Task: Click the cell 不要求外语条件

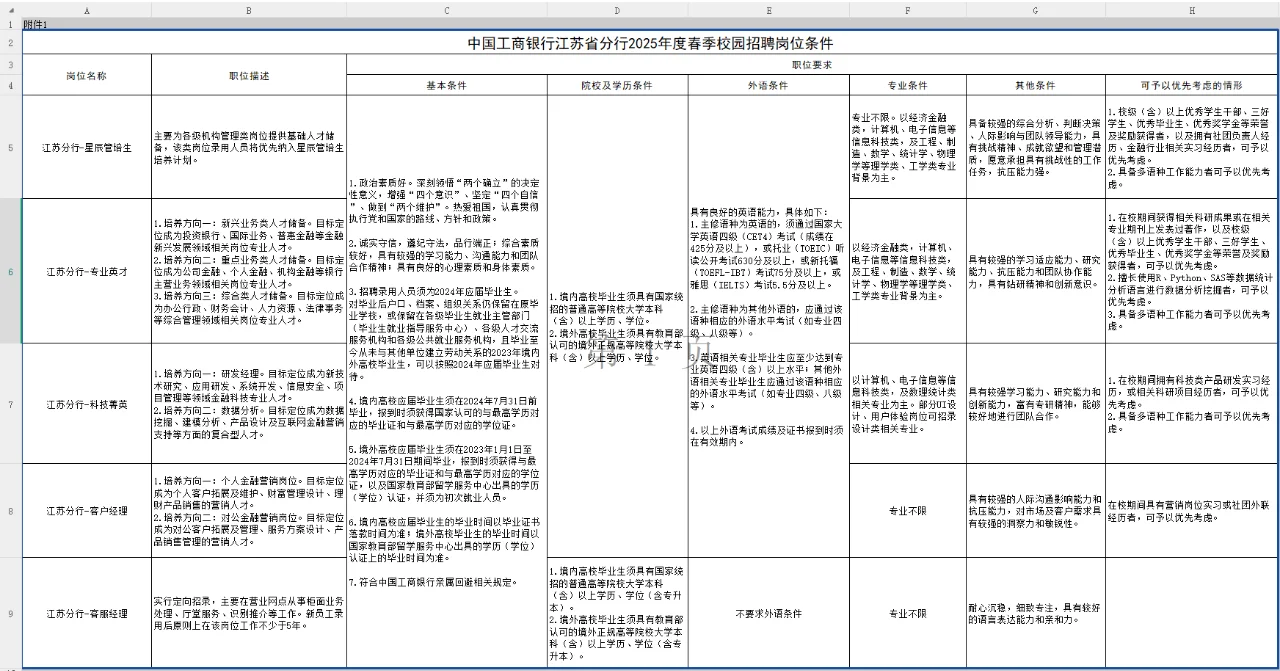Action: pyautogui.click(x=768, y=612)
